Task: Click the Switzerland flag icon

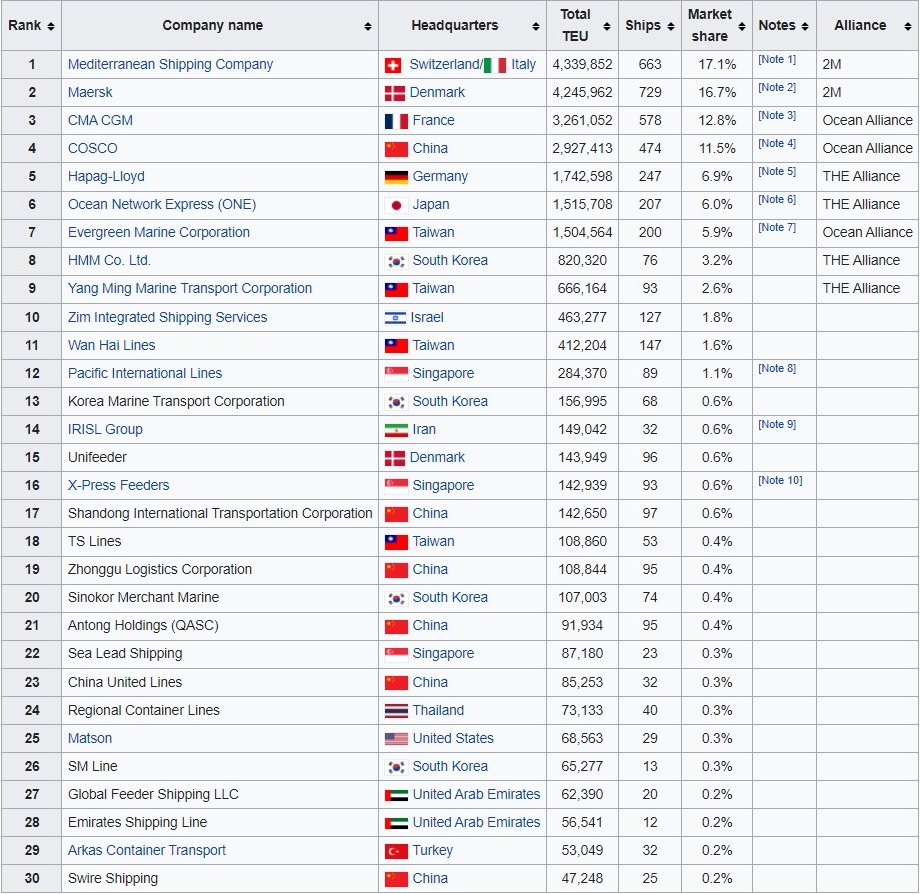Action: coord(393,65)
